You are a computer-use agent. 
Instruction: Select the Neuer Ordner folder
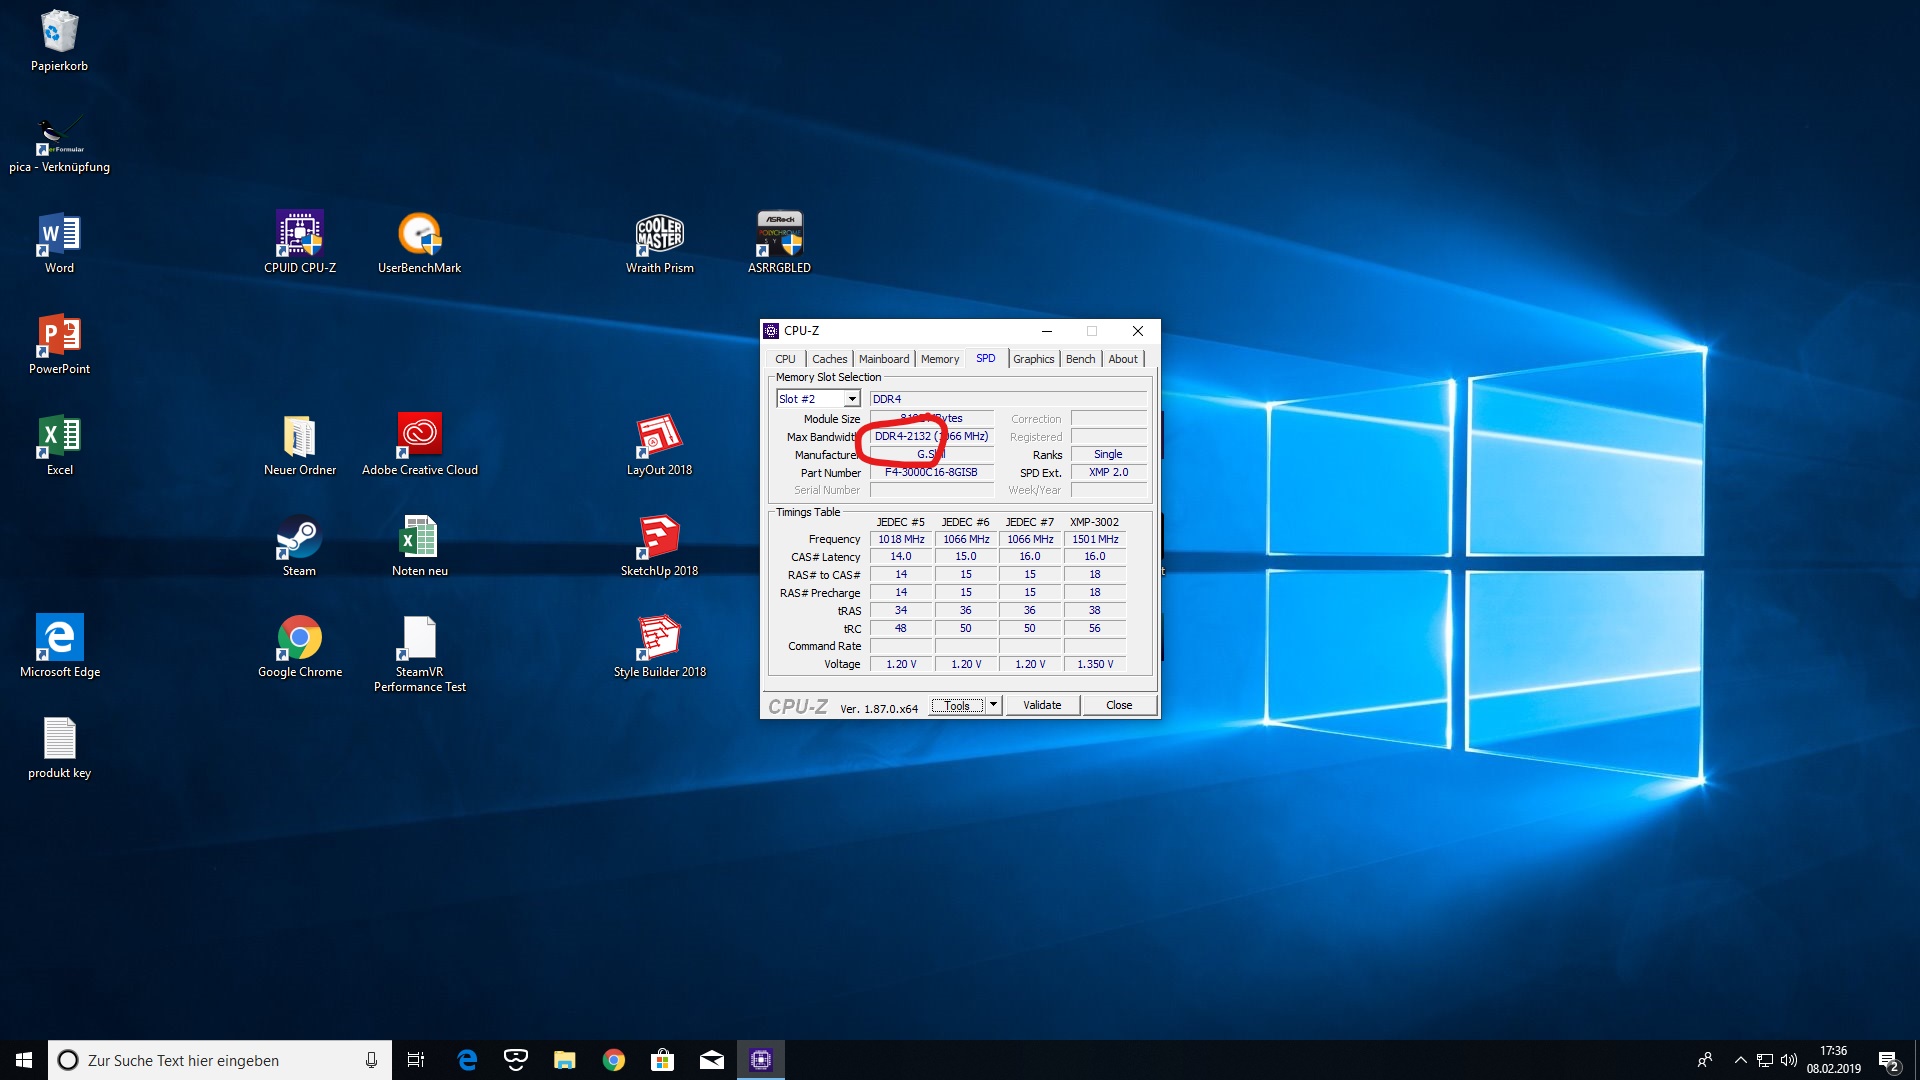(299, 445)
